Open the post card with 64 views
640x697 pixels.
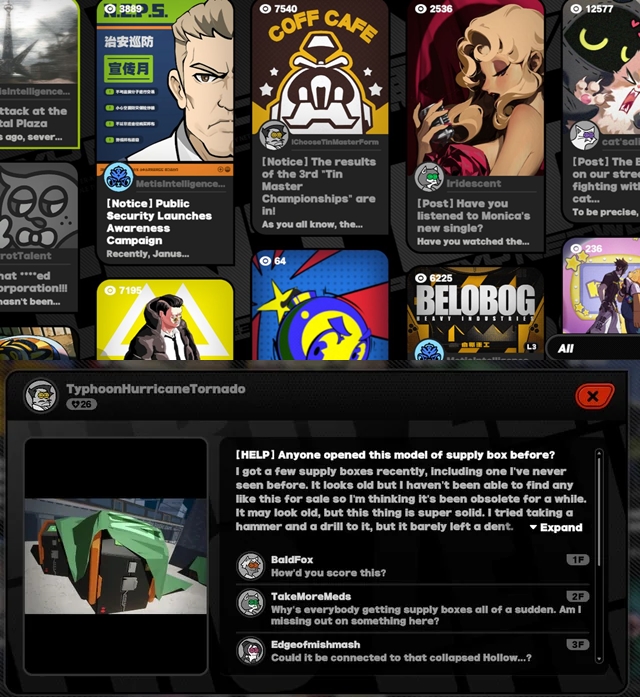coord(320,305)
